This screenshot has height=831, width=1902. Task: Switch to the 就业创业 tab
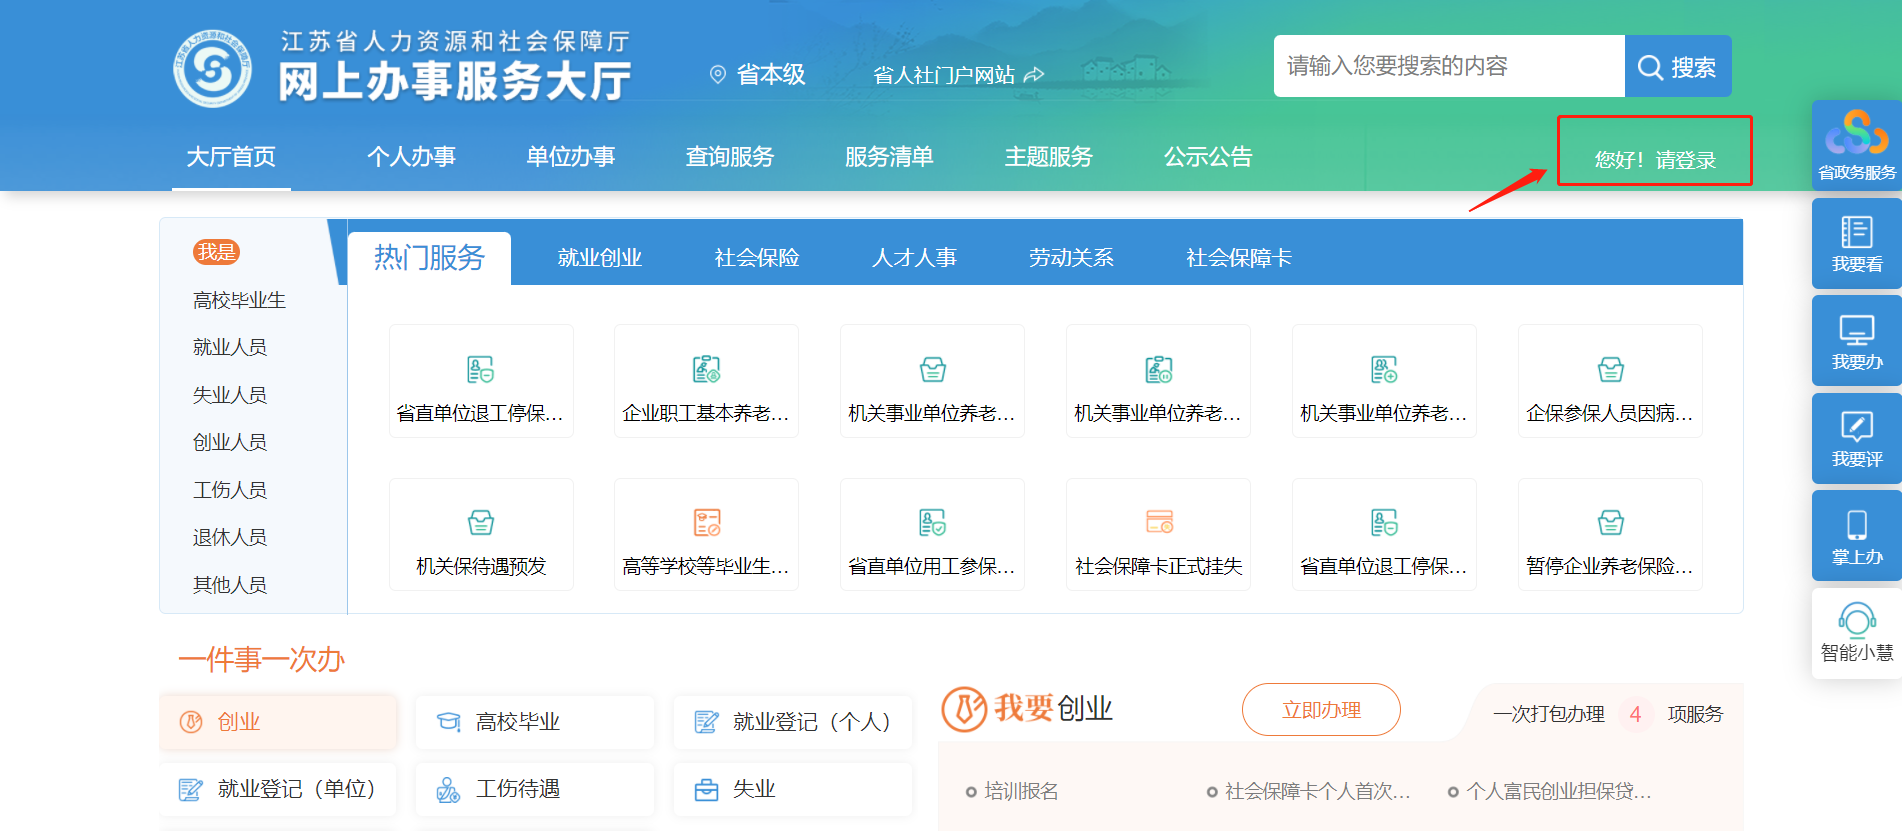[599, 258]
